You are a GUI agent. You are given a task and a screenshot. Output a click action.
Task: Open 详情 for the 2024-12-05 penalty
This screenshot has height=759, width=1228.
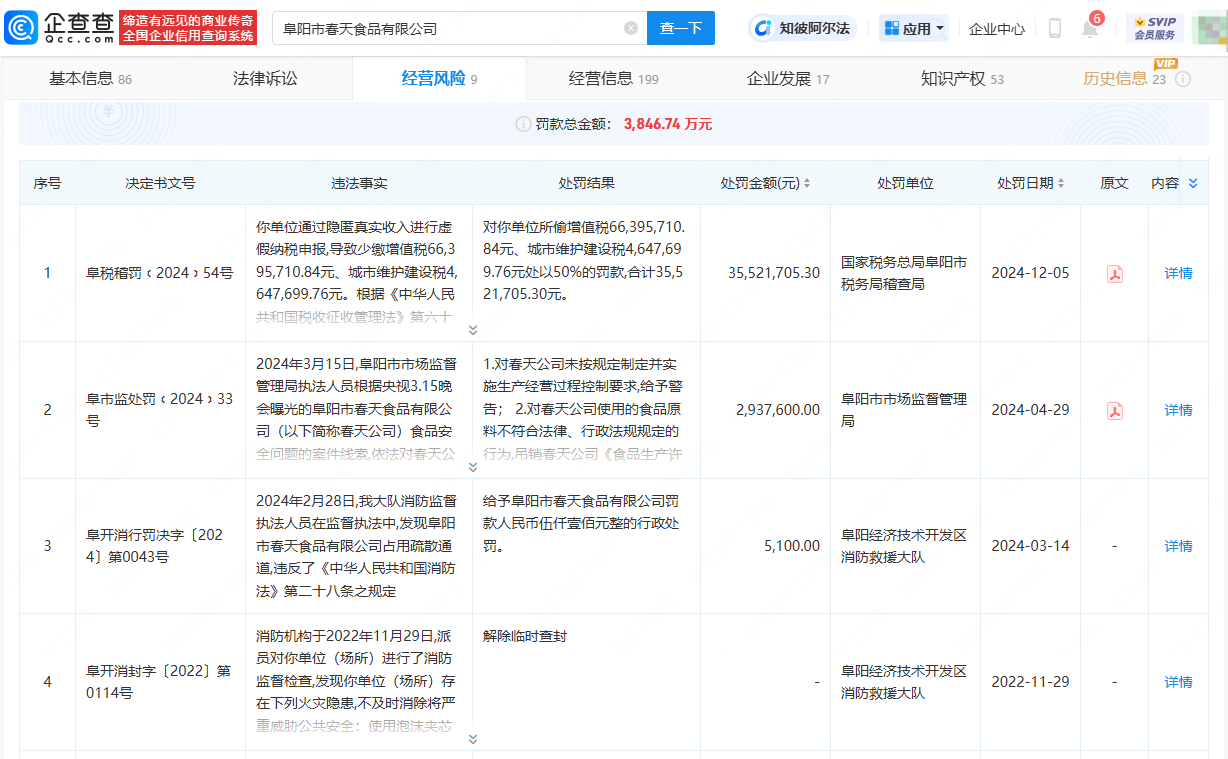(x=1178, y=273)
